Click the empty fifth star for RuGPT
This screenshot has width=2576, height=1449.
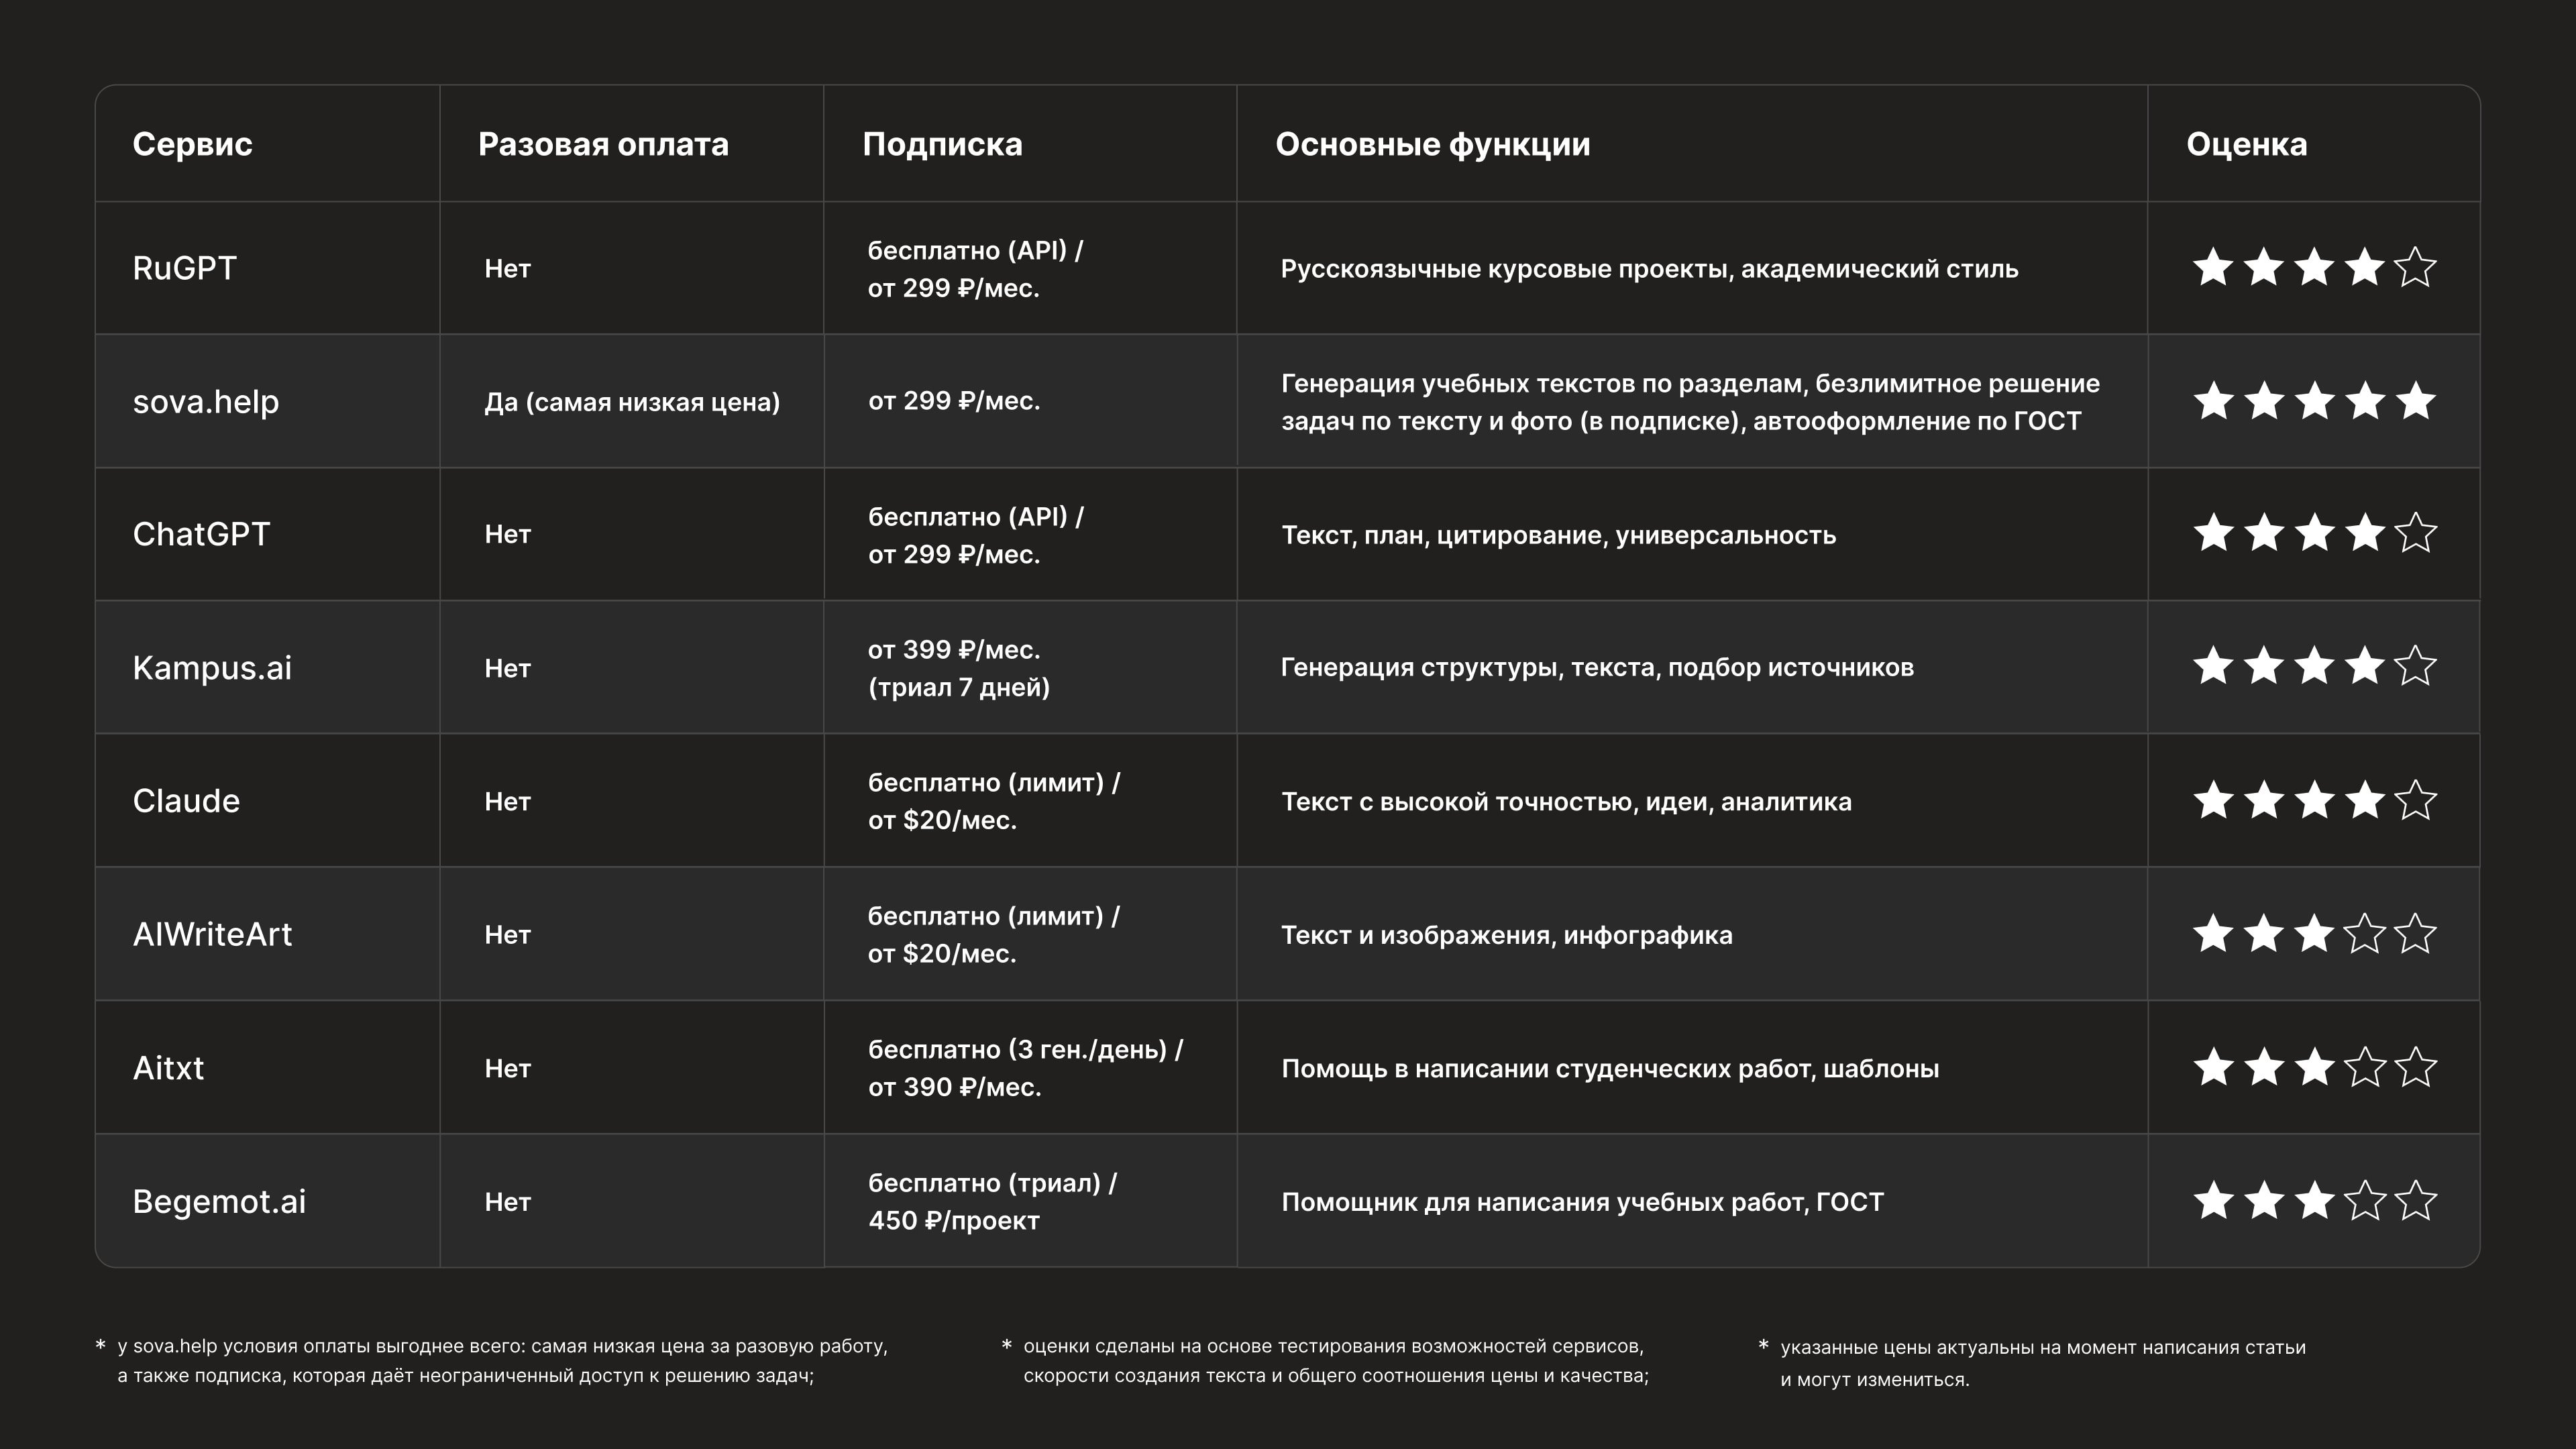coord(2415,268)
